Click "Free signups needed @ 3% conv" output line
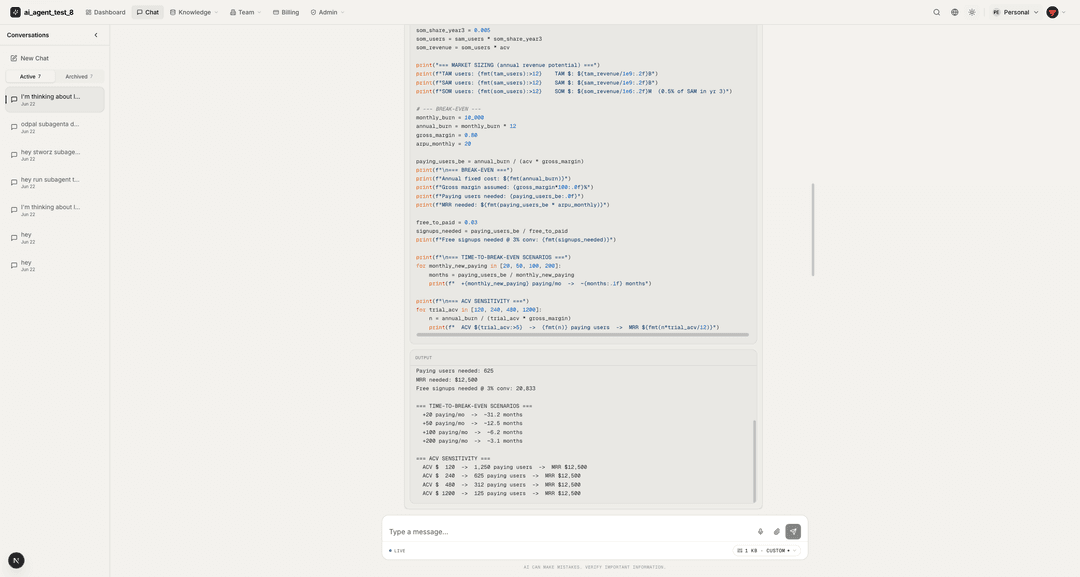The width and height of the screenshot is (1080, 577). coord(475,388)
